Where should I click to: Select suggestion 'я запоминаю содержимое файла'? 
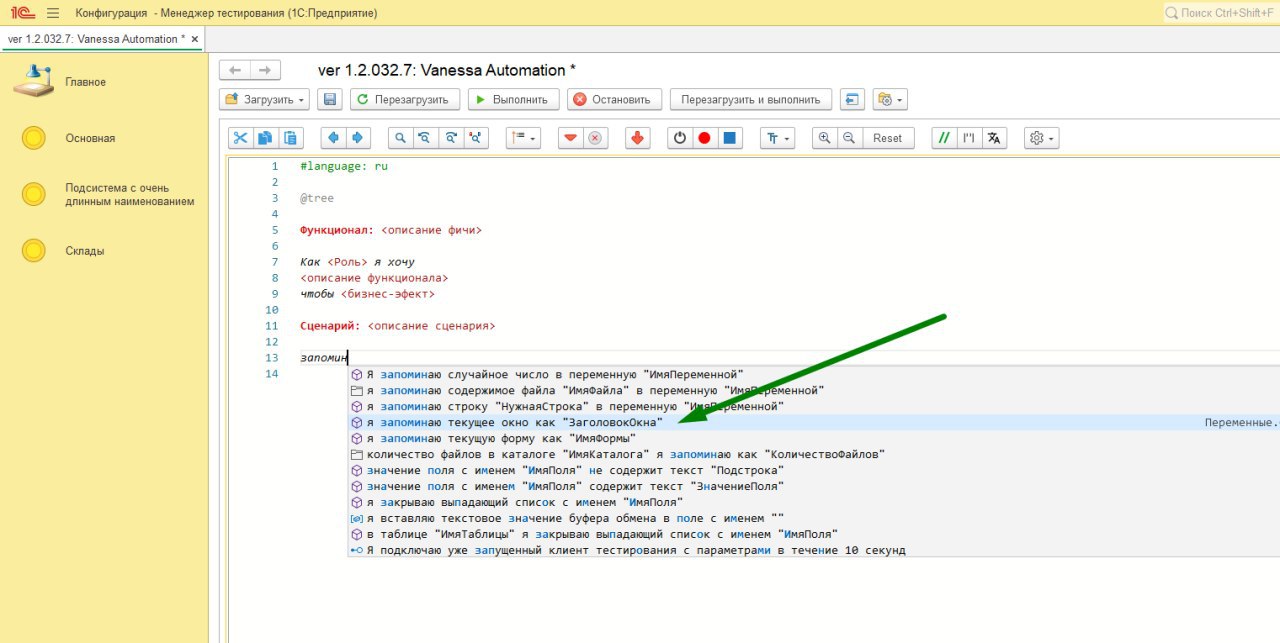[814, 391]
